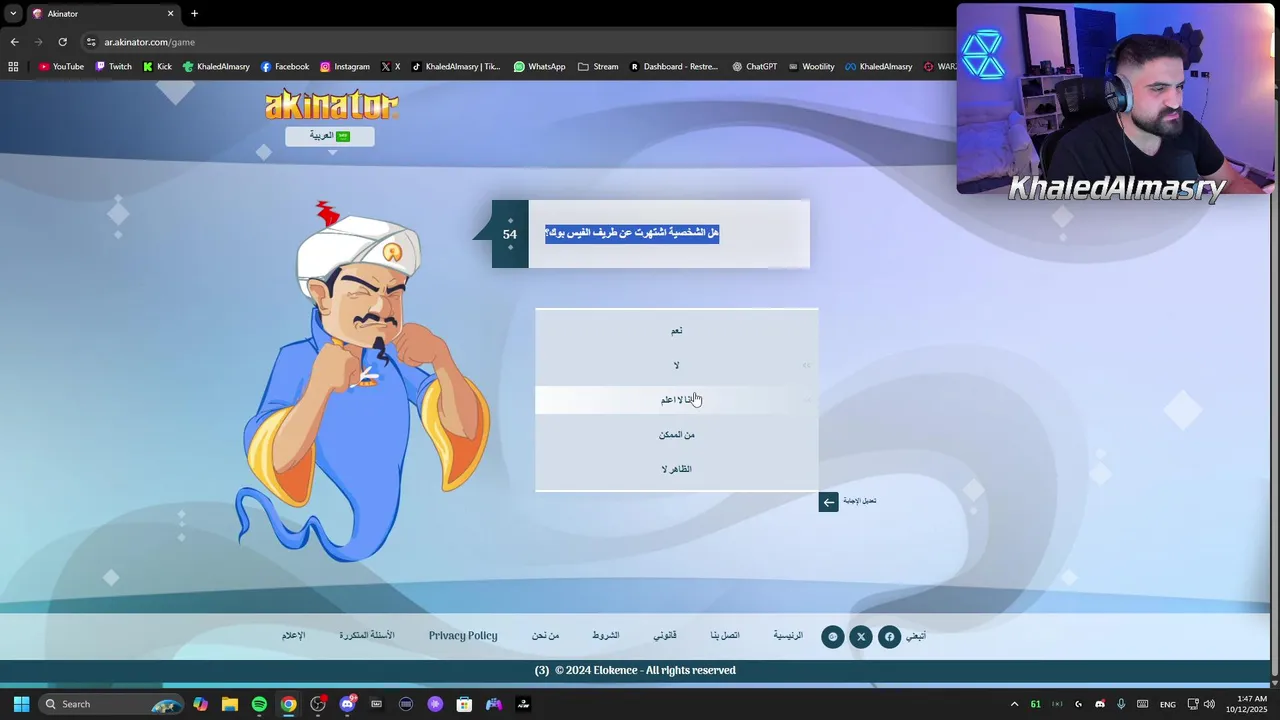The height and width of the screenshot is (720, 1280).
Task: Open the round icon left of X in footer
Action: (x=833, y=637)
